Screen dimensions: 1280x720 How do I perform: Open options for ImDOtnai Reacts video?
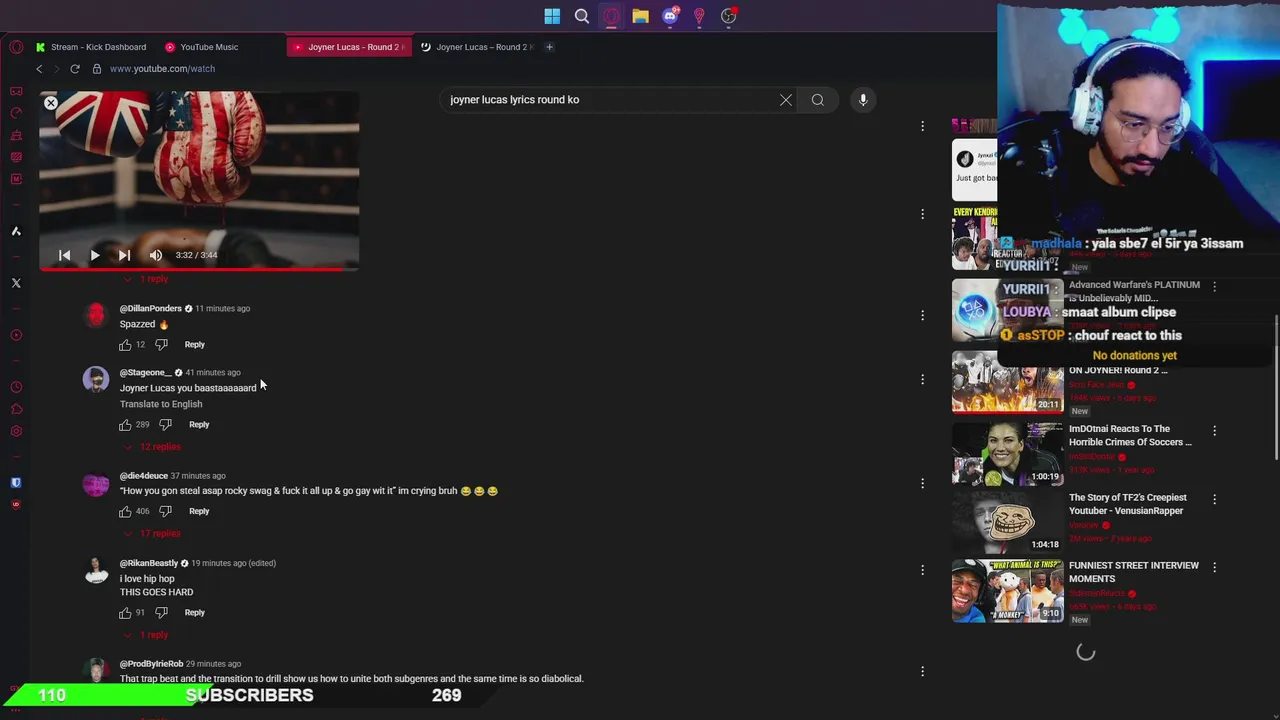tap(1214, 431)
